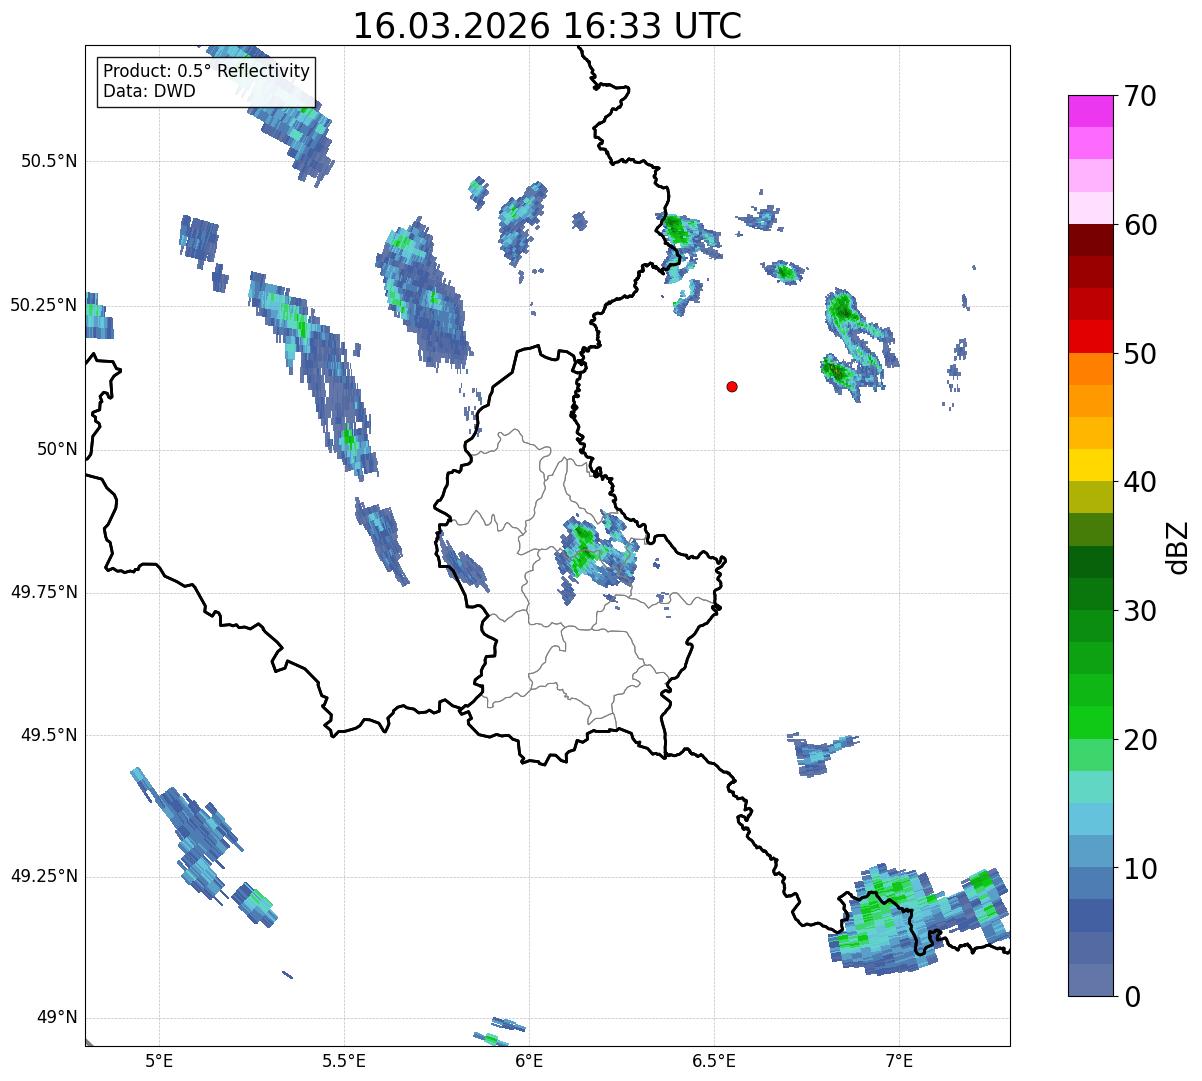Click the '49.5°N' latitude label
Viewport: 1202px width, 1081px height.
[49, 735]
